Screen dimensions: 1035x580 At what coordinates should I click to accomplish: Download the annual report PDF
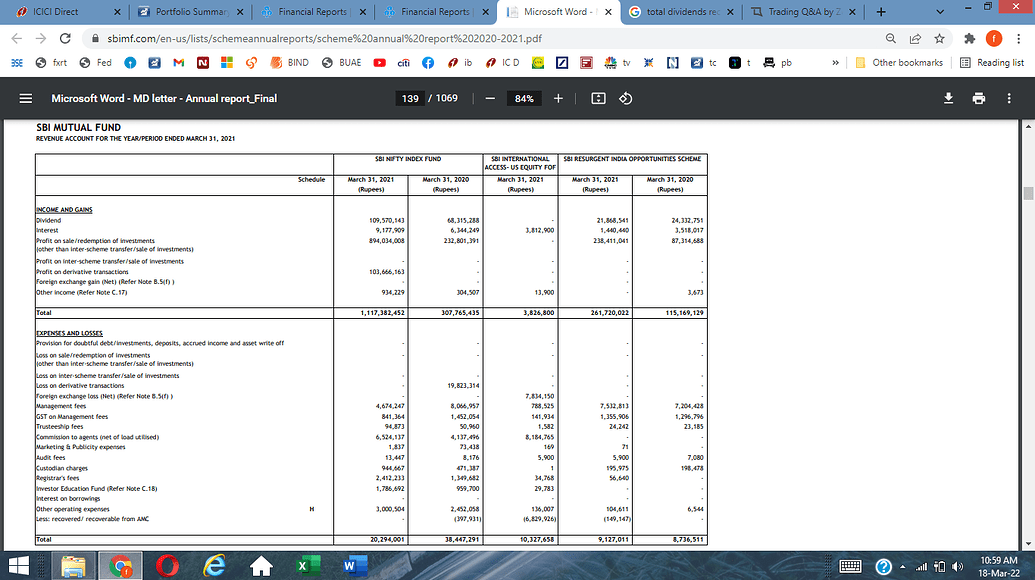[948, 98]
